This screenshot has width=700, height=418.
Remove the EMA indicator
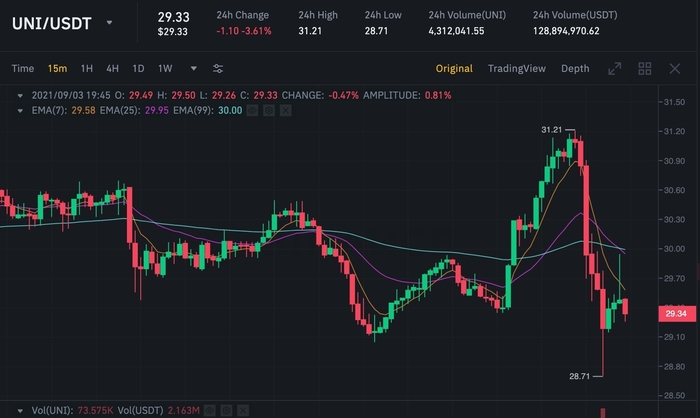(287, 110)
